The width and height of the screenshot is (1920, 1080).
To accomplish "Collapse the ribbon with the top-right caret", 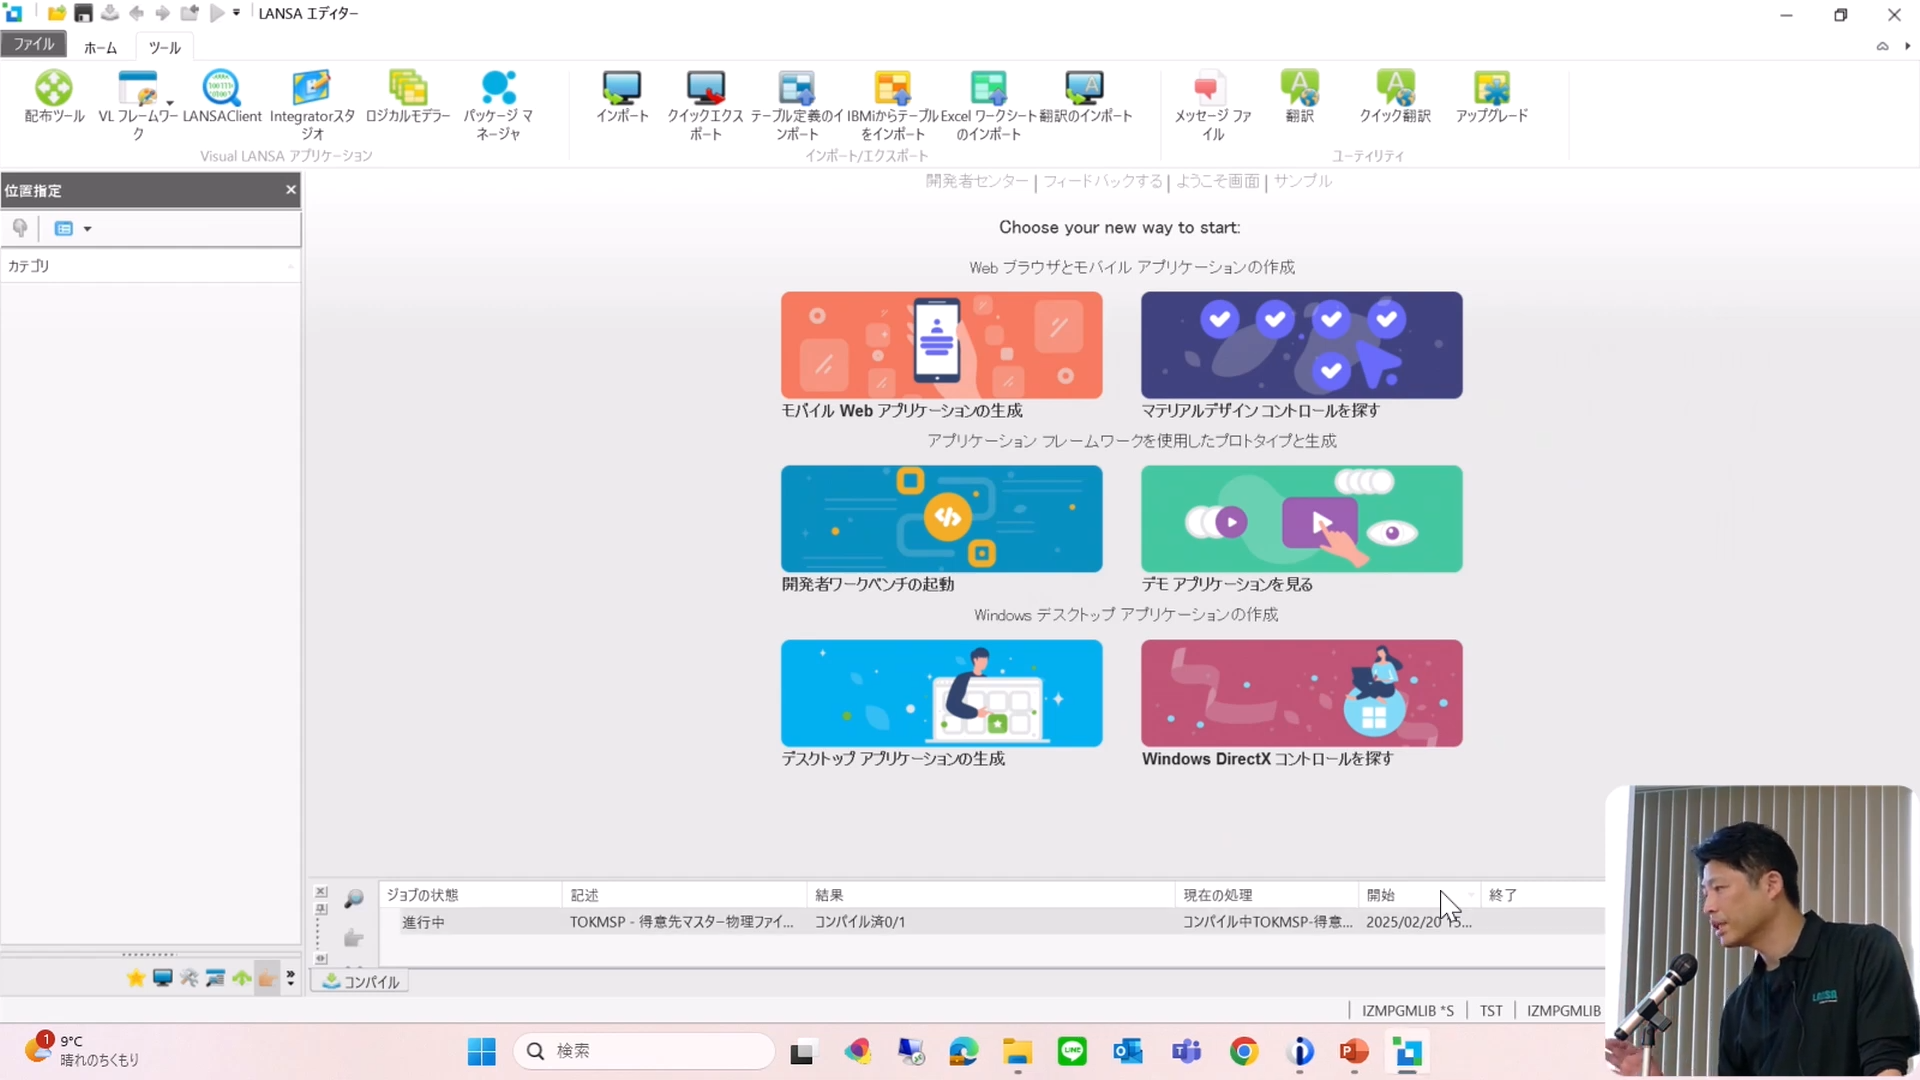I will pos(1882,46).
